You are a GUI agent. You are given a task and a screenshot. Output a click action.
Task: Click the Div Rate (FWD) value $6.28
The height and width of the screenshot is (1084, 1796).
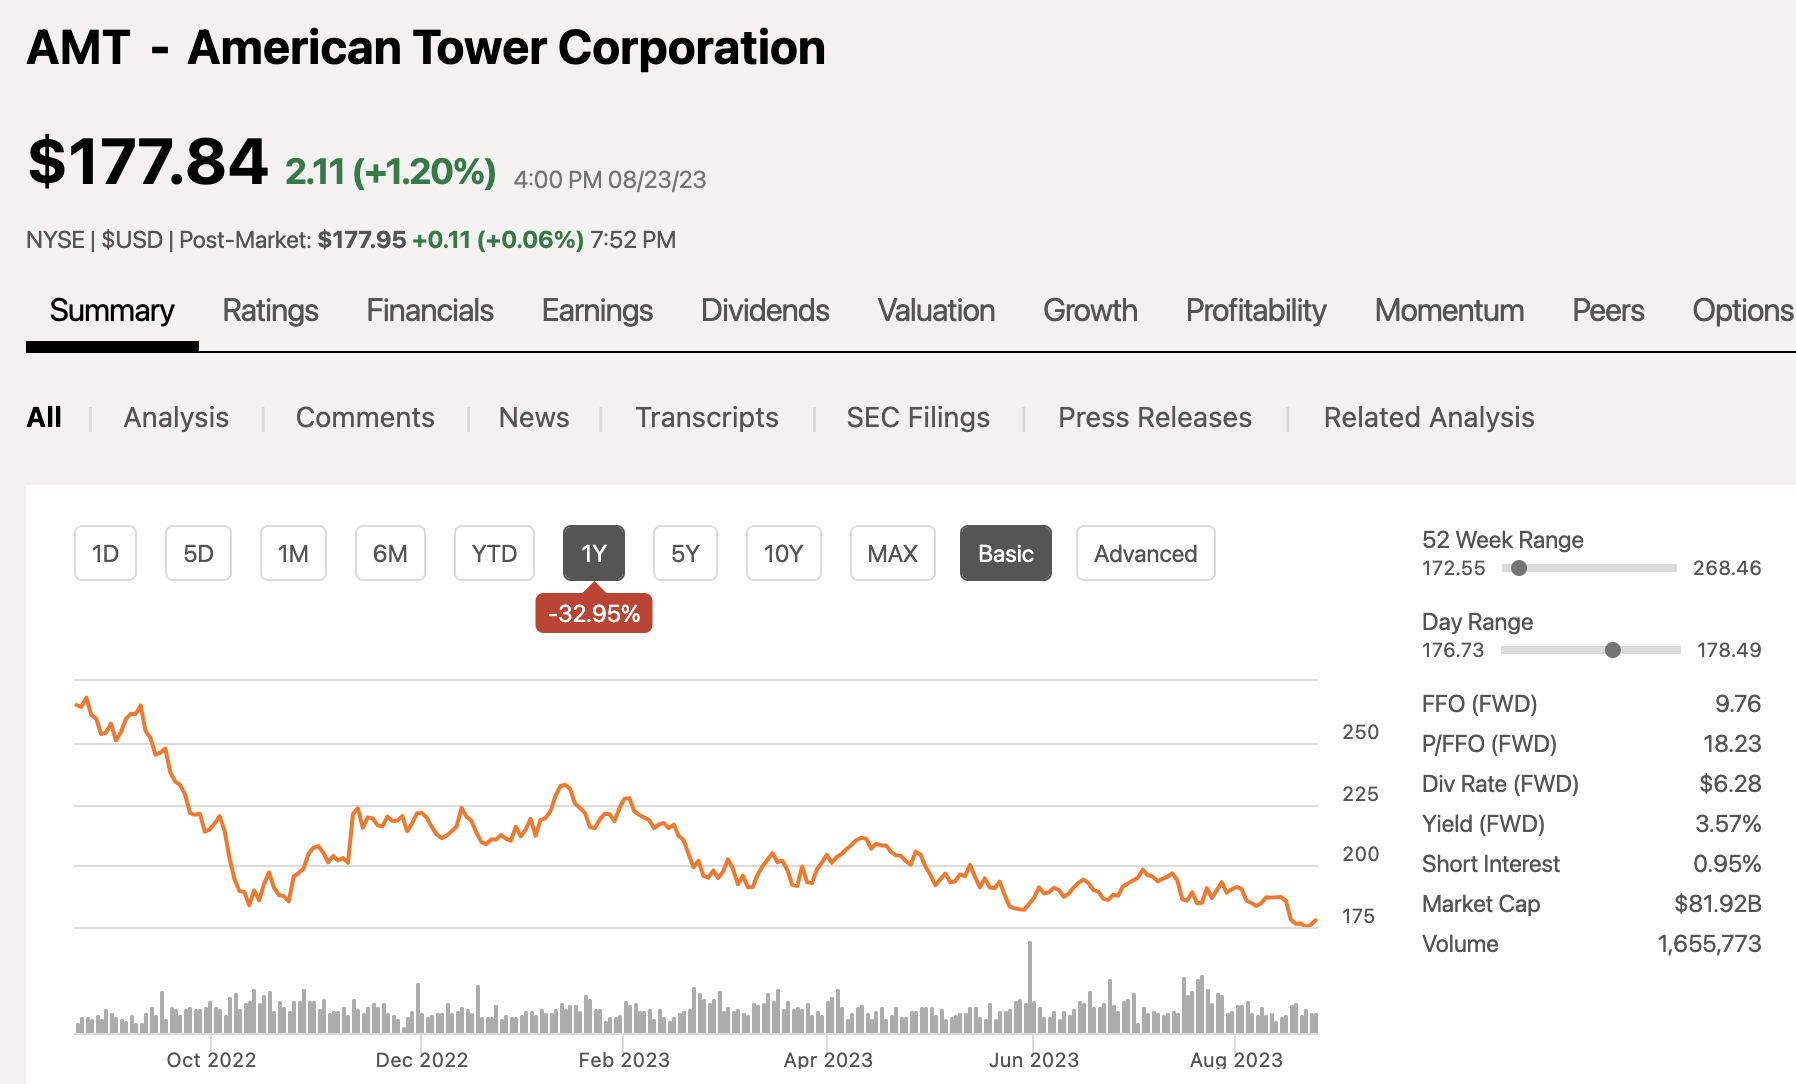[1730, 784]
